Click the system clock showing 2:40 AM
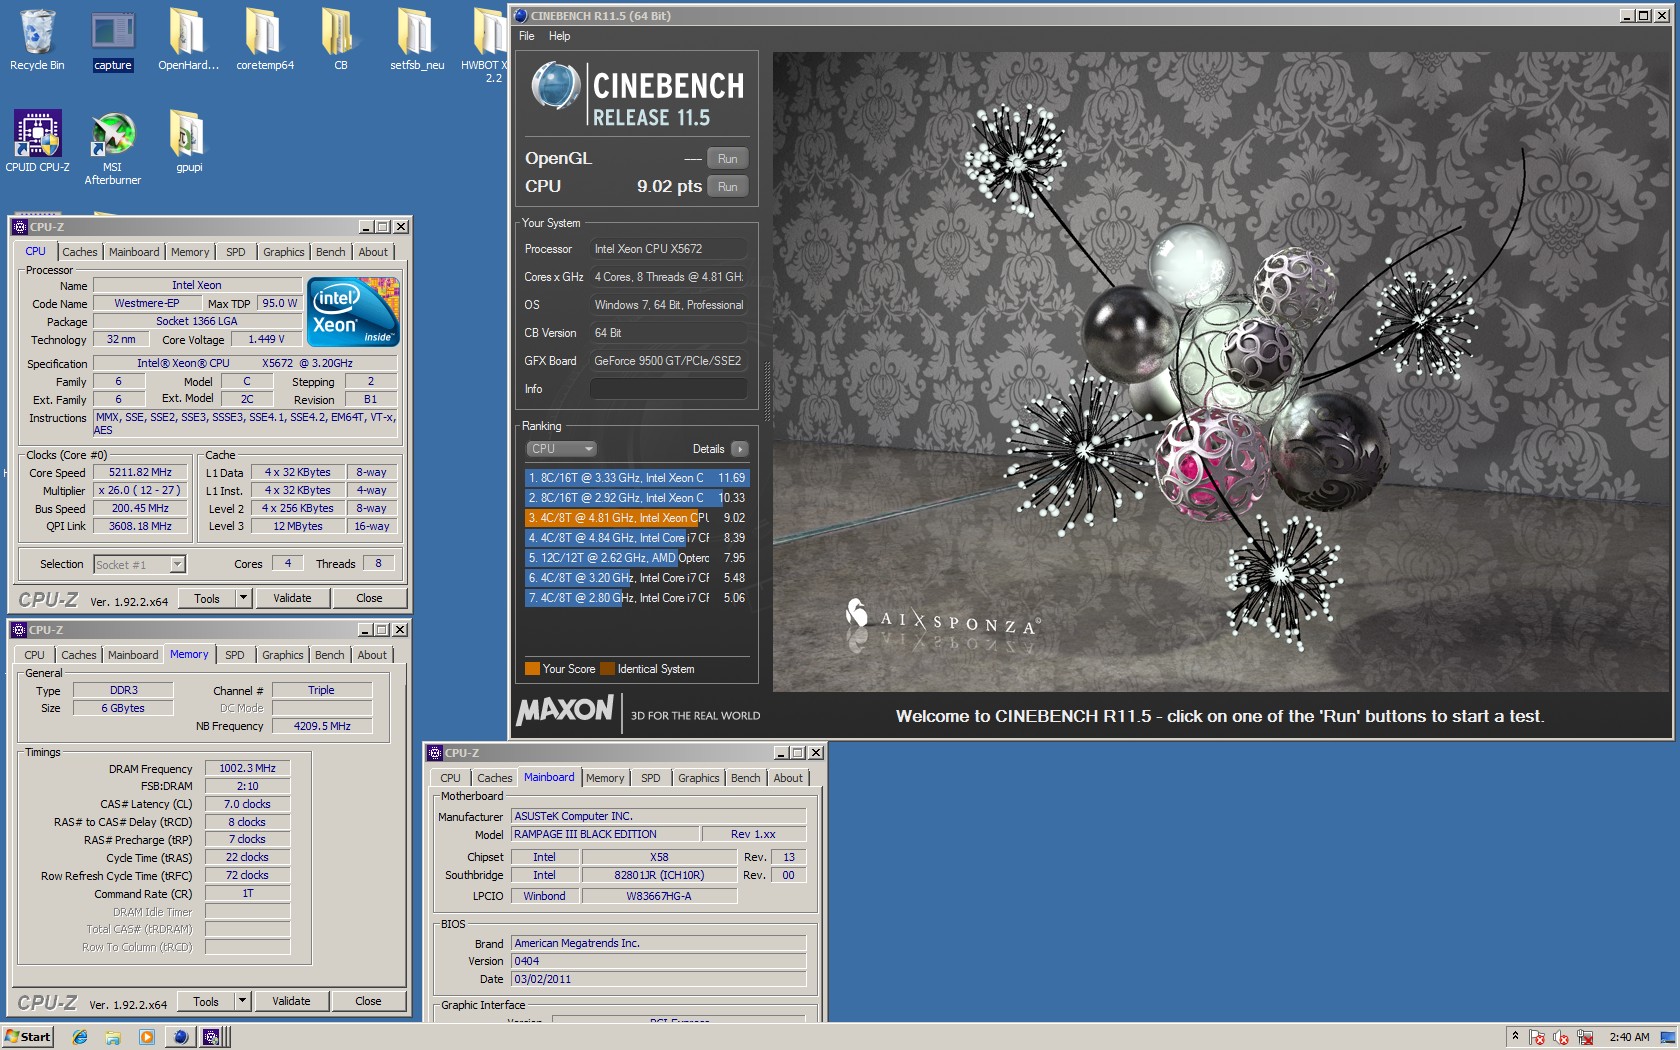The width and height of the screenshot is (1680, 1050). coord(1629,1037)
